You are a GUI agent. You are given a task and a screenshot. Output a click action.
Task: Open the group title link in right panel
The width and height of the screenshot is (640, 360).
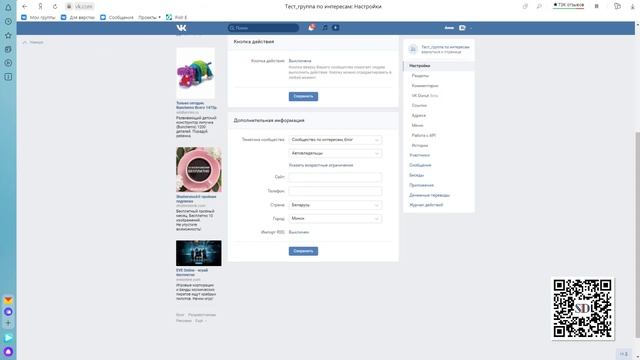[445, 47]
